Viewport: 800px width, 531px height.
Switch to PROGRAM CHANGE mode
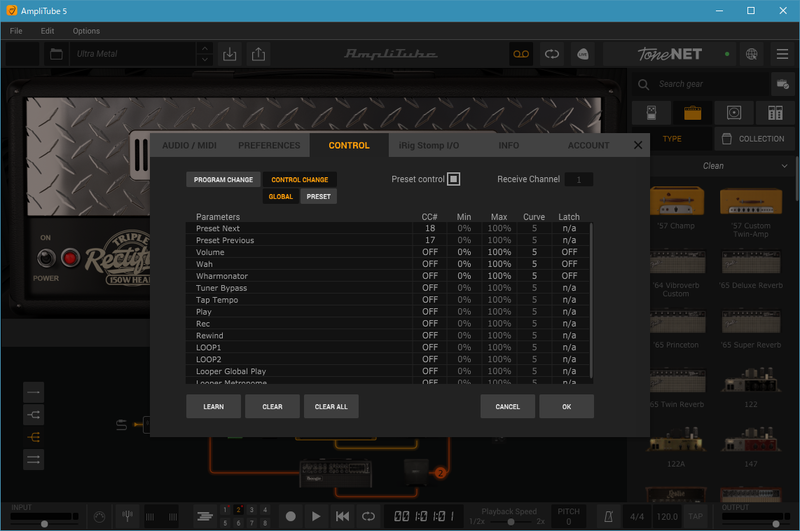[223, 180]
